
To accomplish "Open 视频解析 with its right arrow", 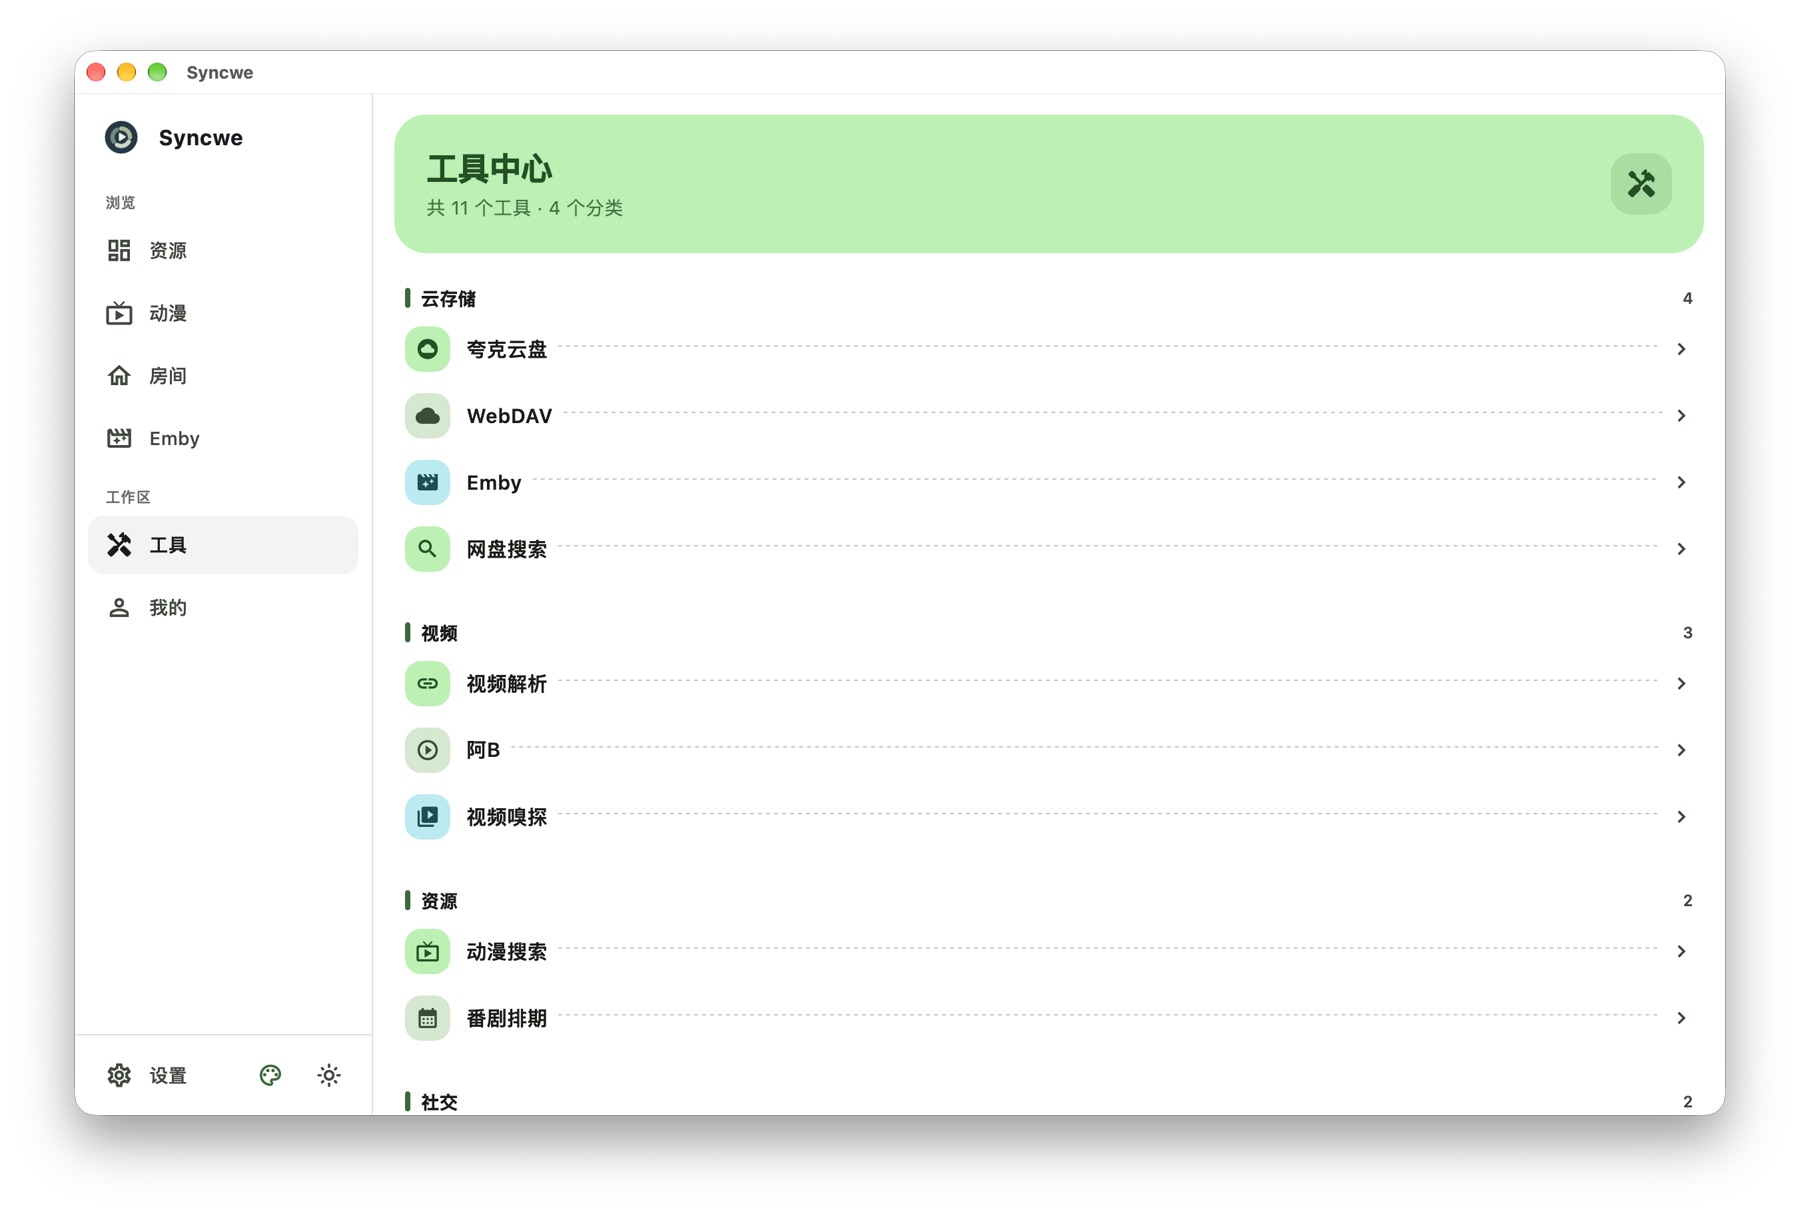I will pyautogui.click(x=1682, y=684).
